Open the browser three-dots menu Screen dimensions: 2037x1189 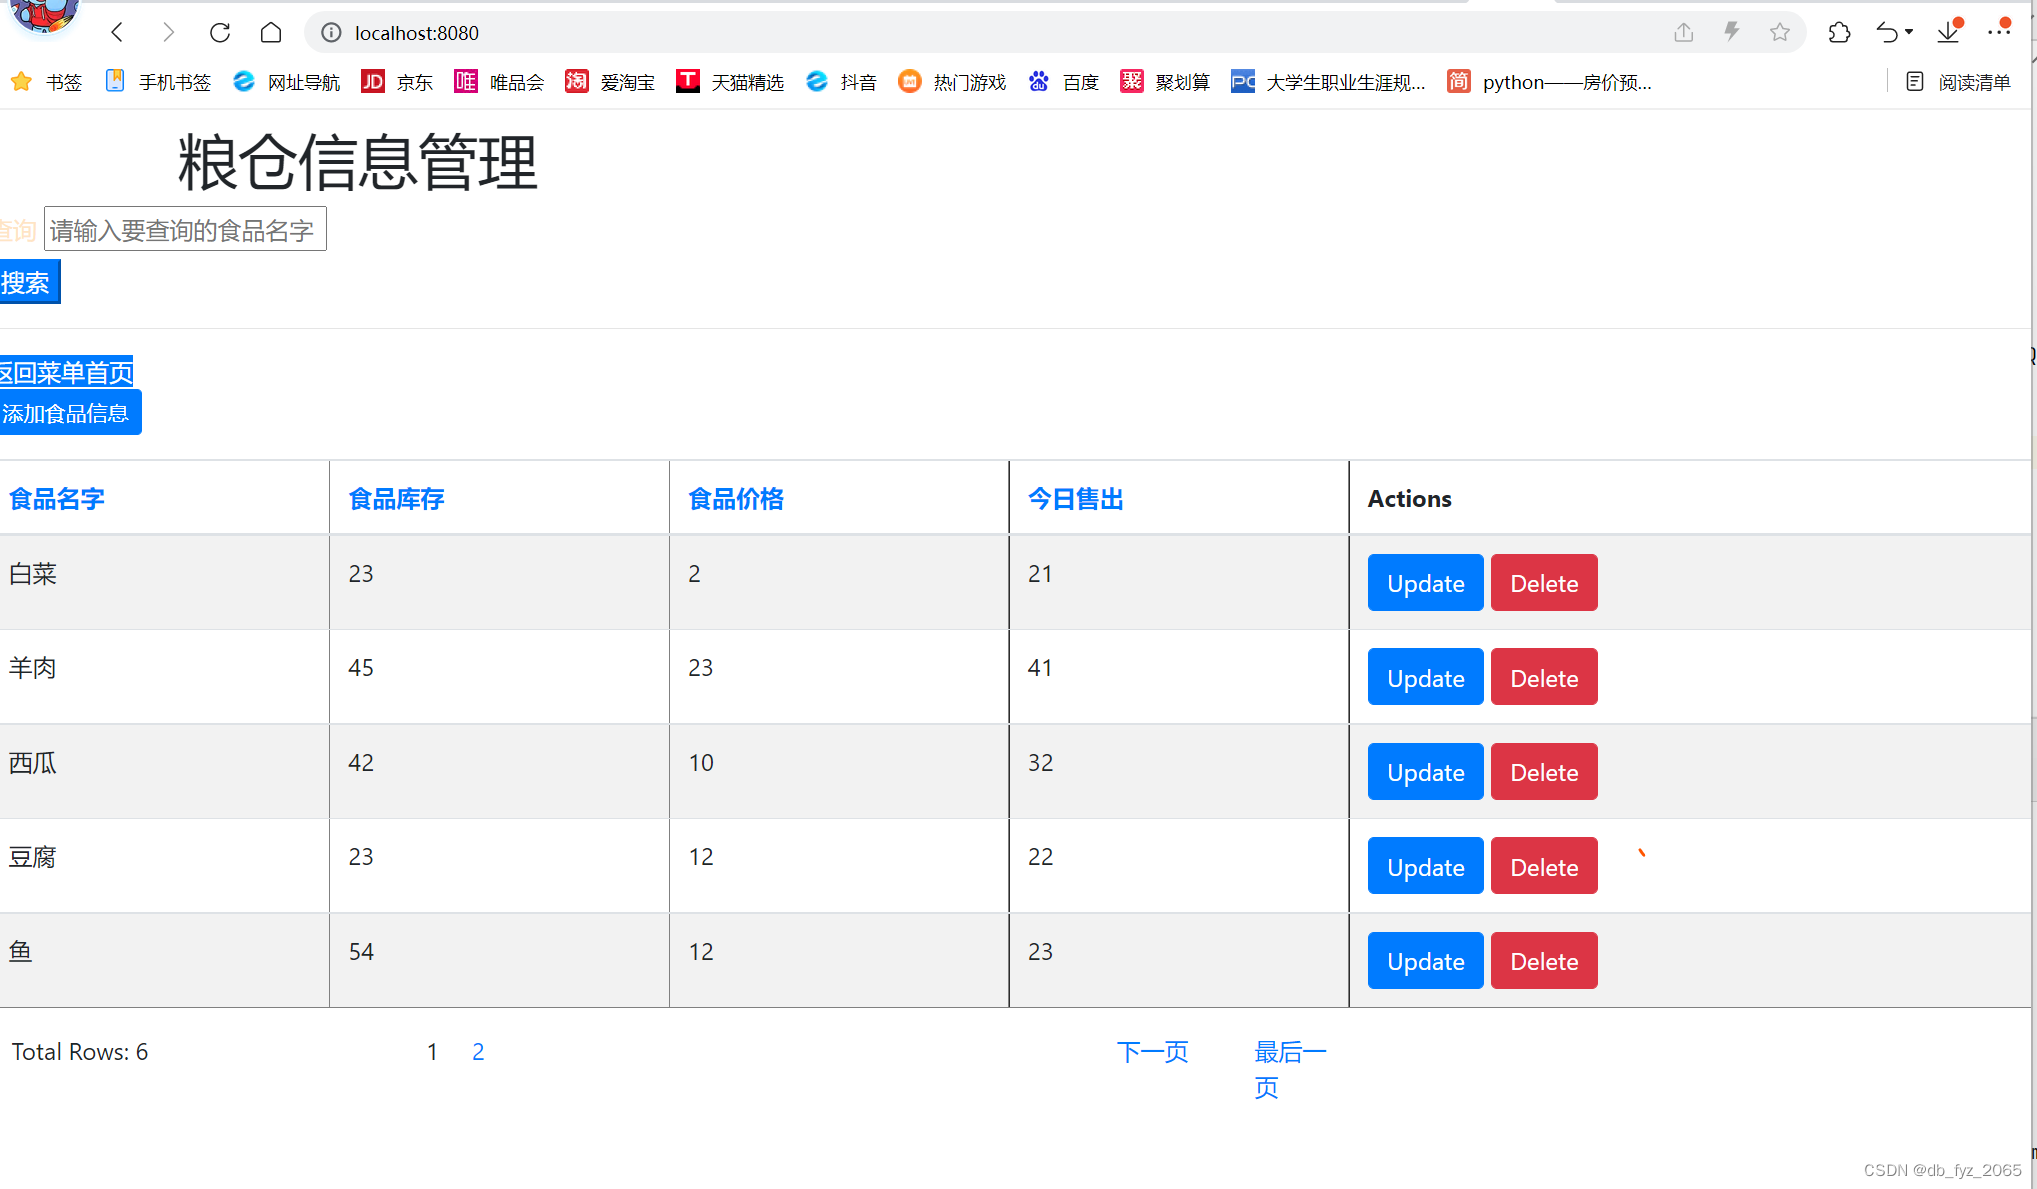(x=1999, y=32)
